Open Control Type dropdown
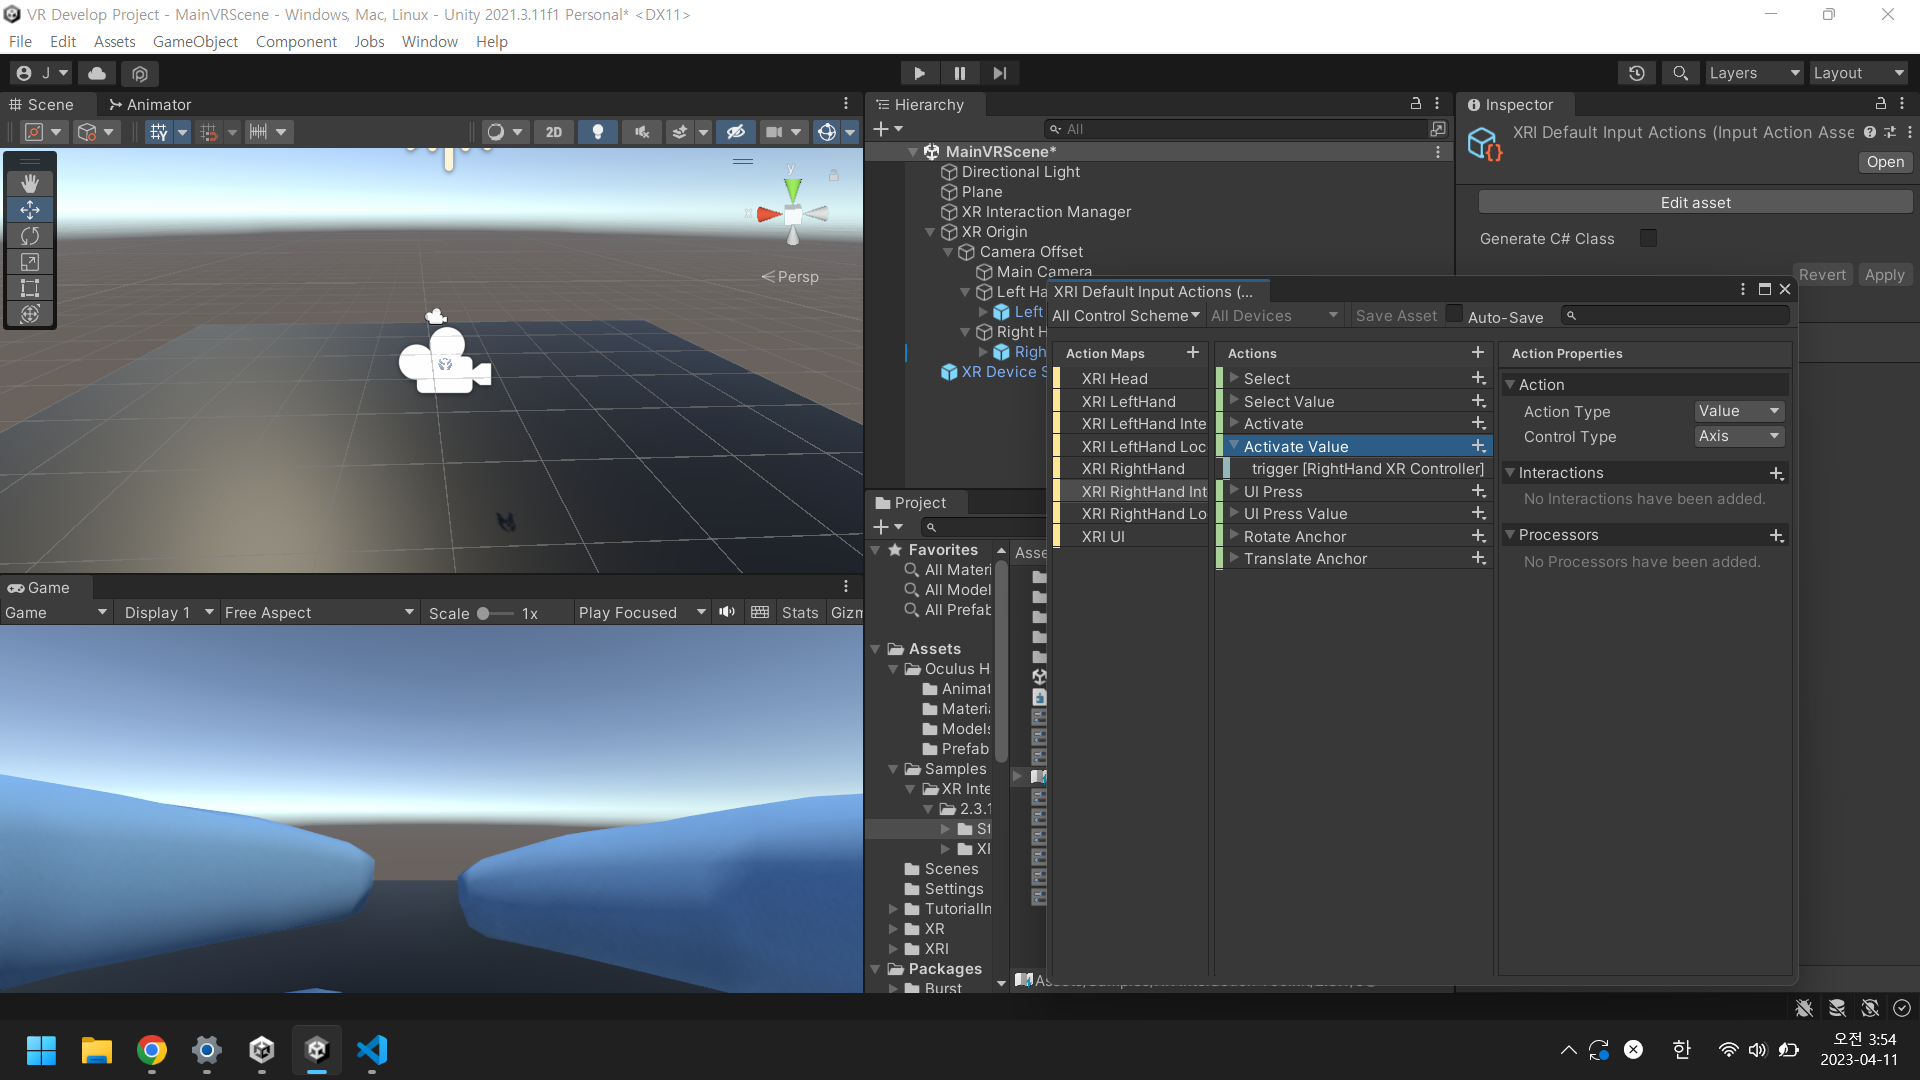Image resolution: width=1920 pixels, height=1080 pixels. [1739, 436]
